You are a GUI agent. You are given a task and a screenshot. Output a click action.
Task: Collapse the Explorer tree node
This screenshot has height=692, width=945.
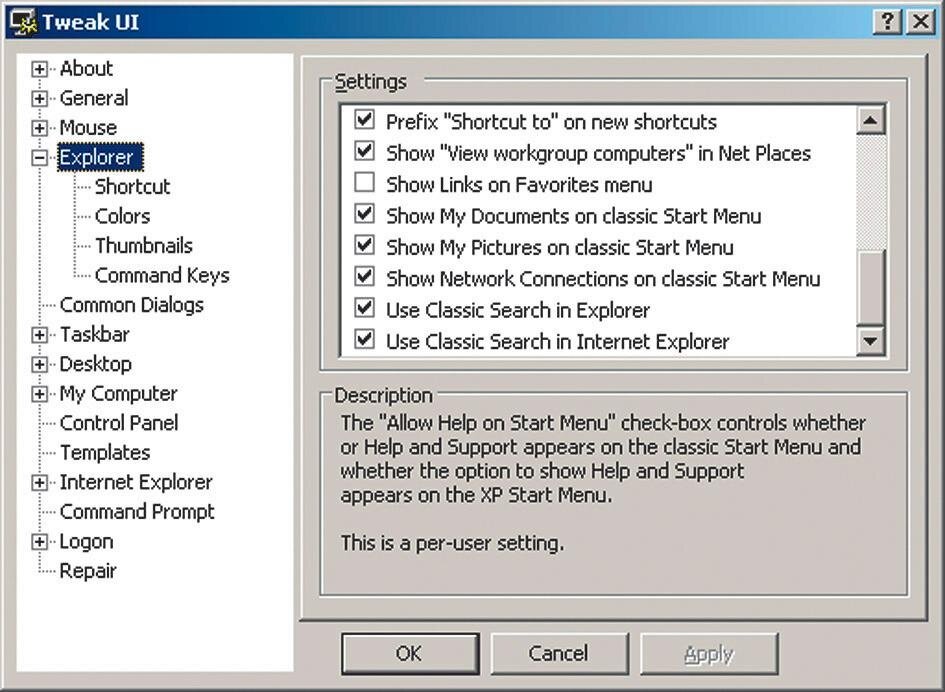point(40,158)
